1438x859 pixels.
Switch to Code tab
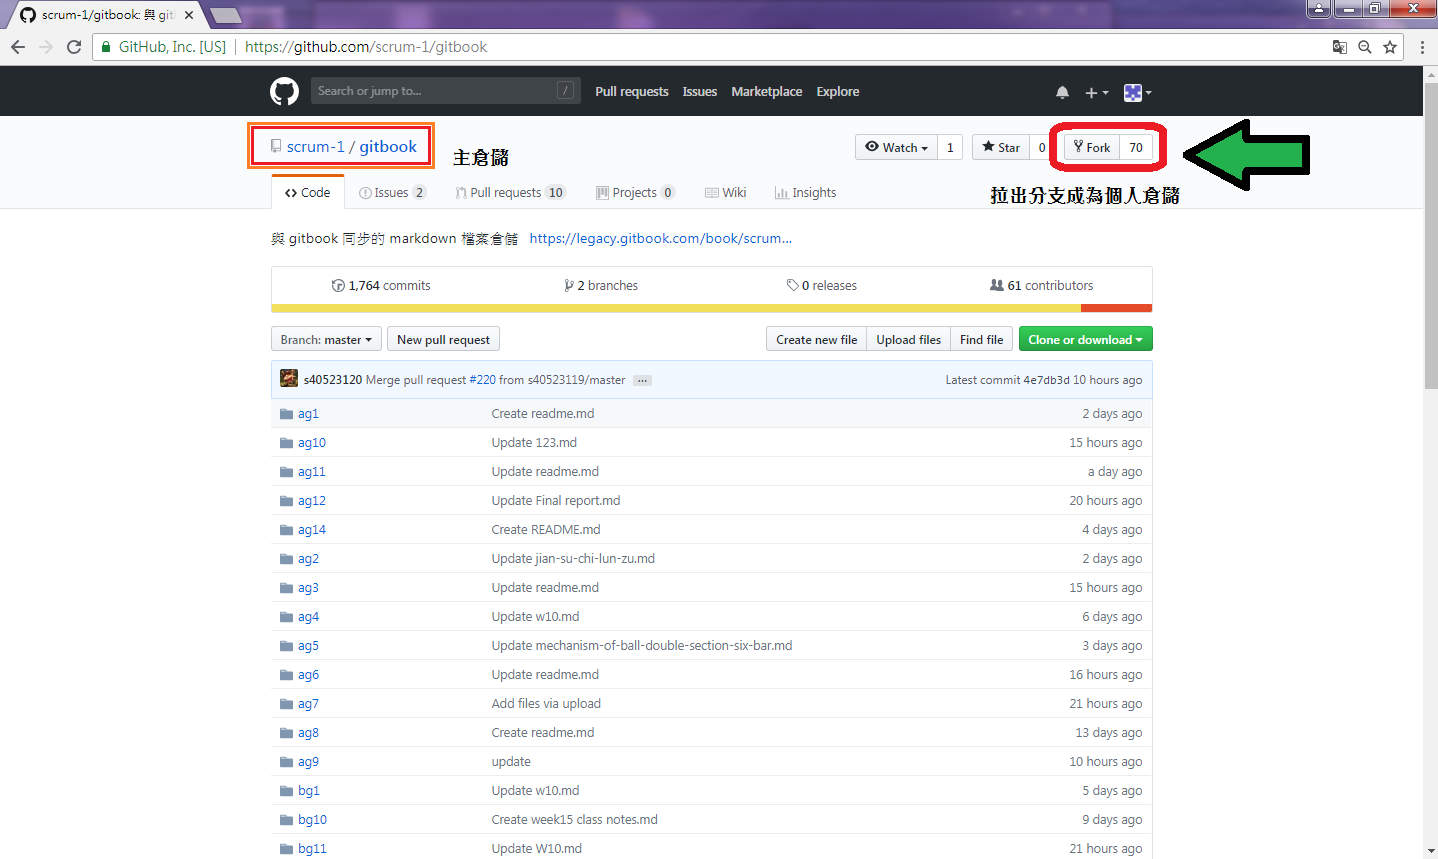(308, 193)
